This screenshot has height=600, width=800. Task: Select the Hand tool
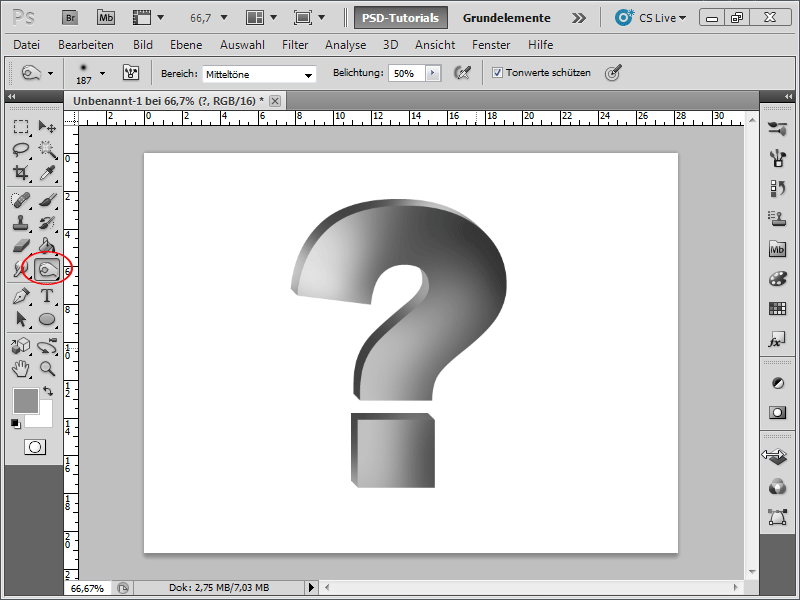pos(21,369)
